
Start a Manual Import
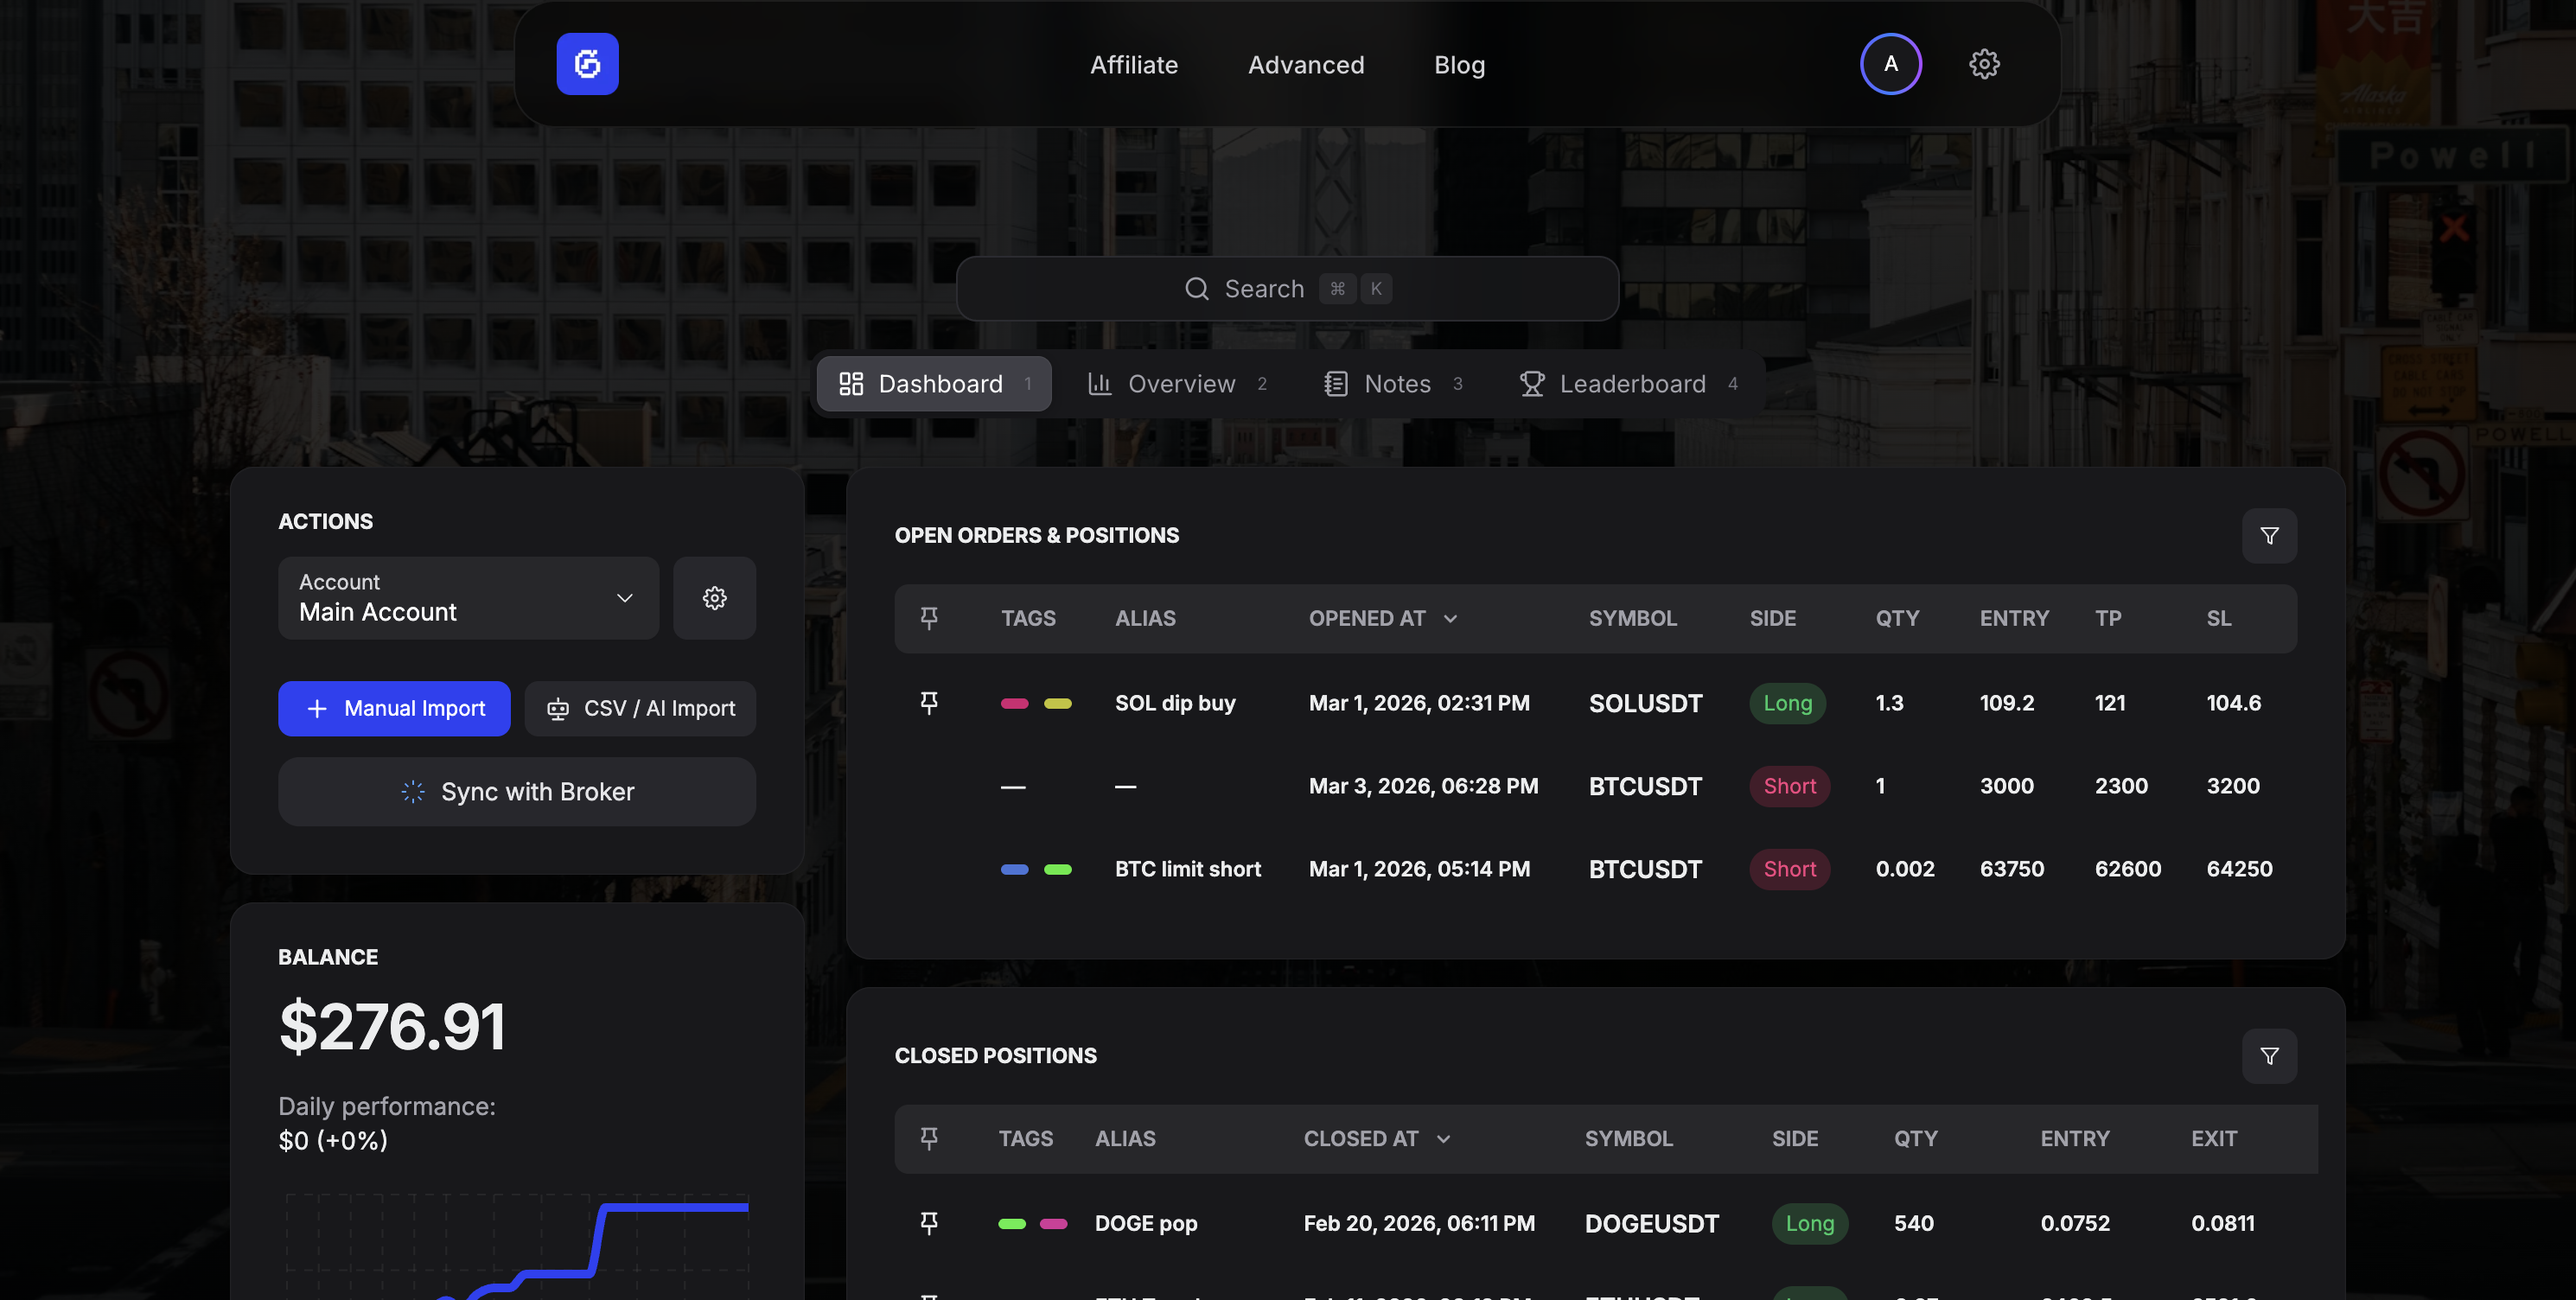coord(393,708)
